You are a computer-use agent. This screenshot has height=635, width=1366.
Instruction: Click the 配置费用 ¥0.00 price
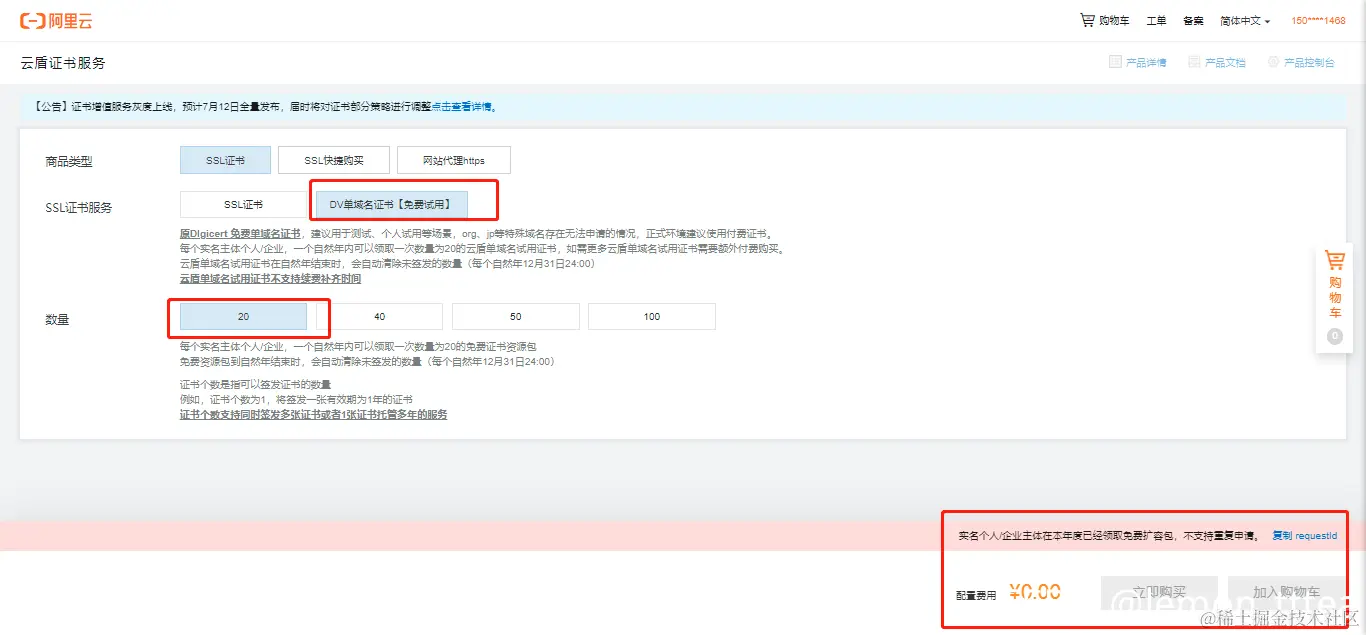[1035, 592]
